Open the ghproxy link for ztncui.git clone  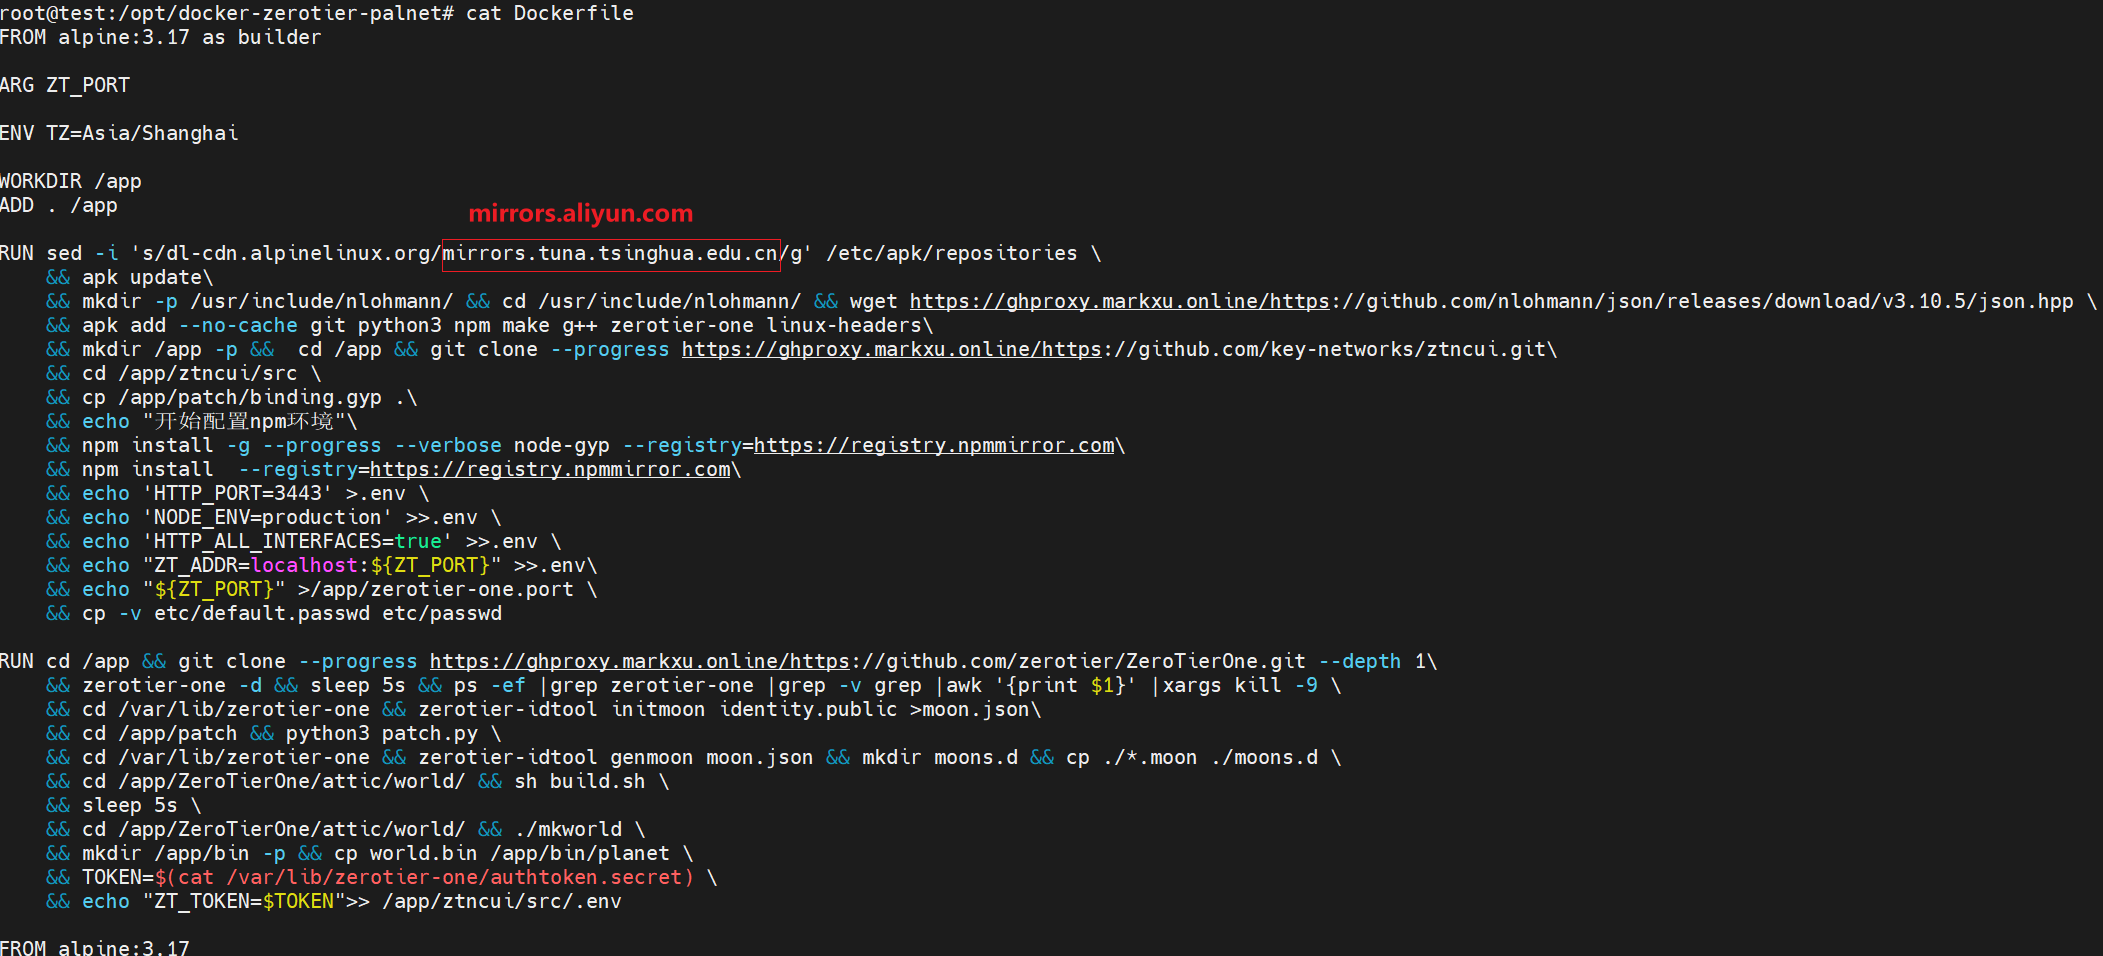click(891, 349)
